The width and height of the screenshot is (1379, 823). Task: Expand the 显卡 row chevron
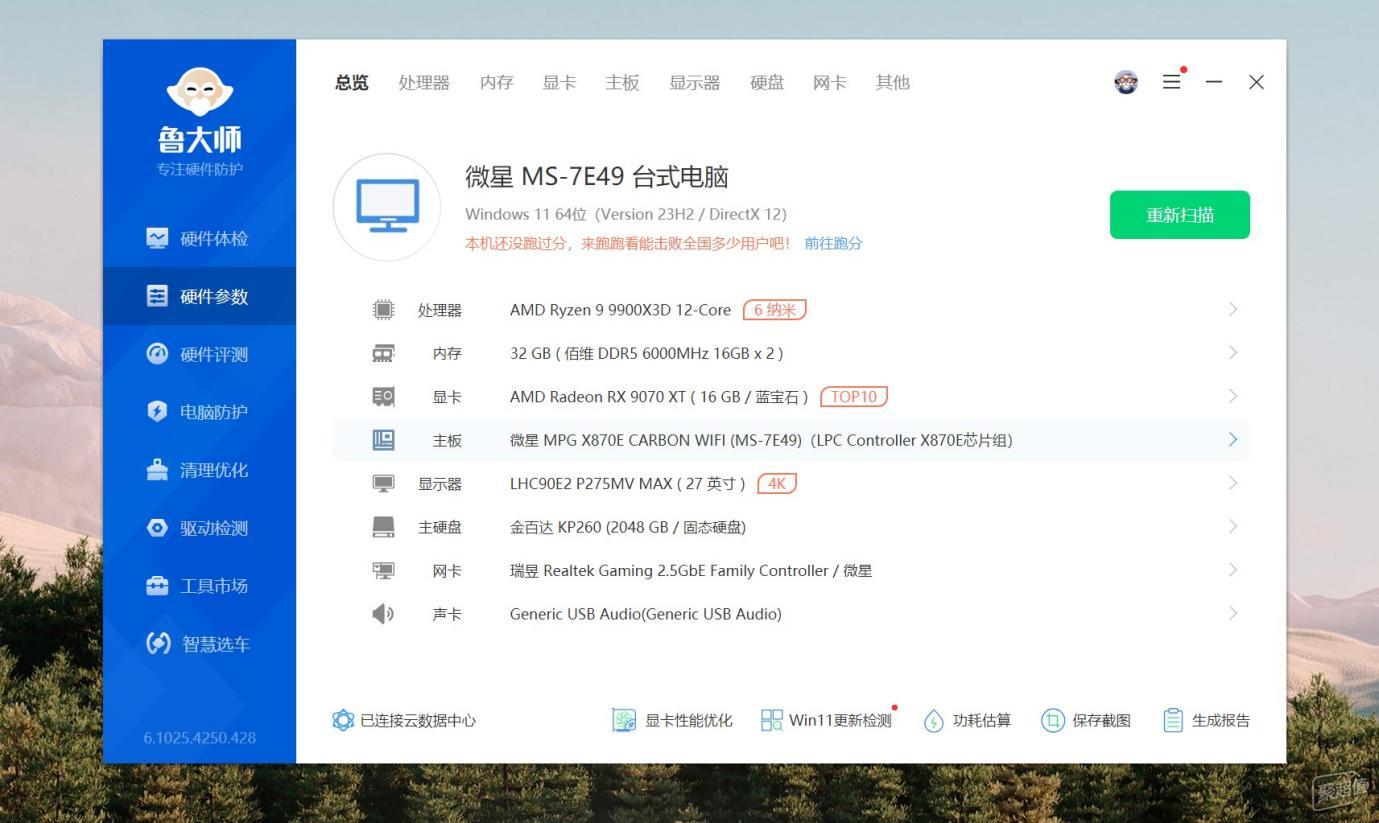coord(1232,396)
